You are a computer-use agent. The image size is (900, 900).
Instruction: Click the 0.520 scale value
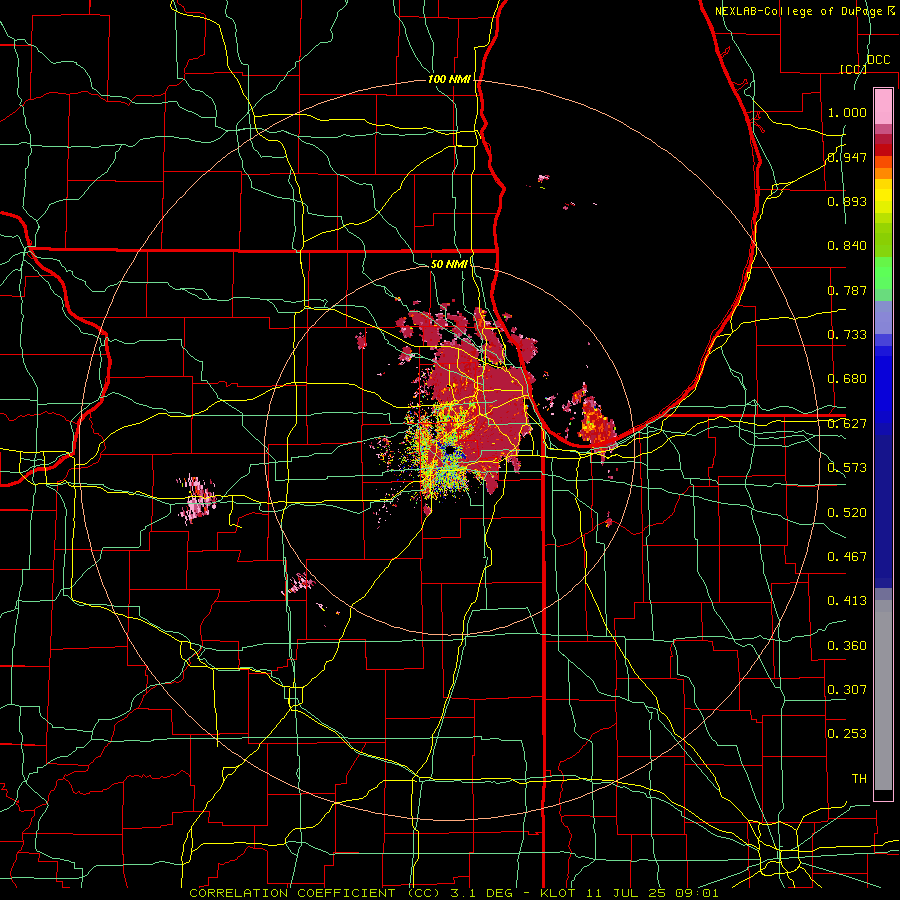847,512
